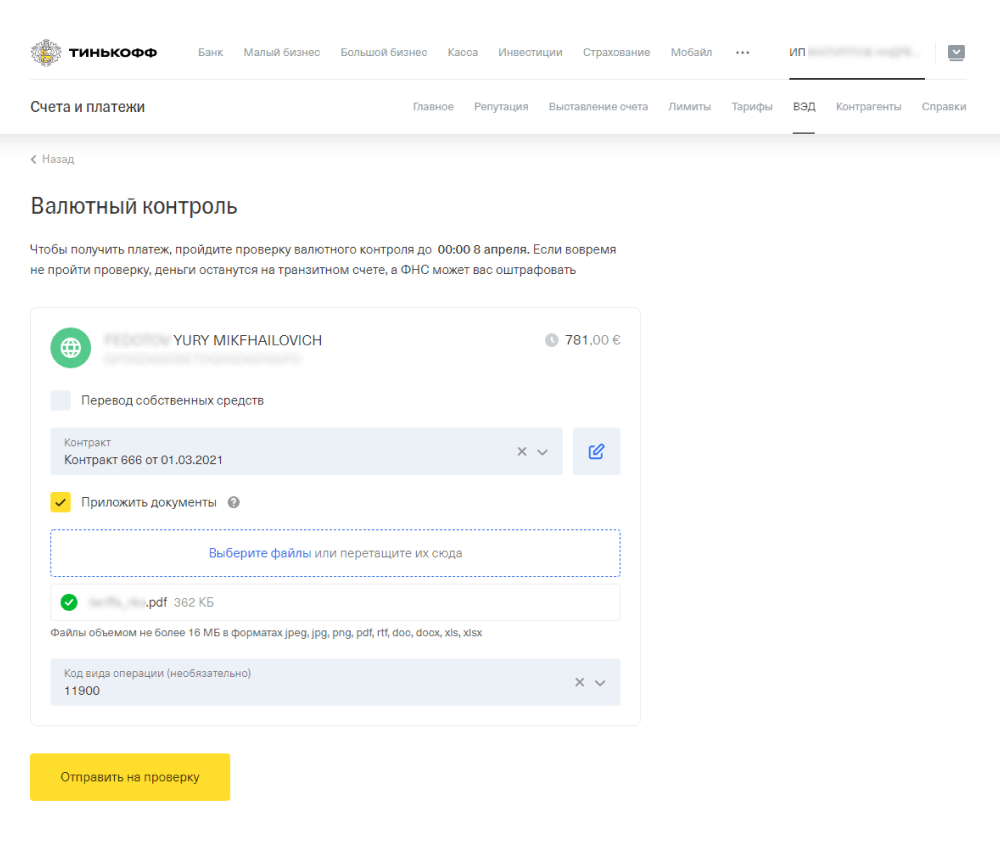Switch to the Контрагенты tab

pos(868,107)
